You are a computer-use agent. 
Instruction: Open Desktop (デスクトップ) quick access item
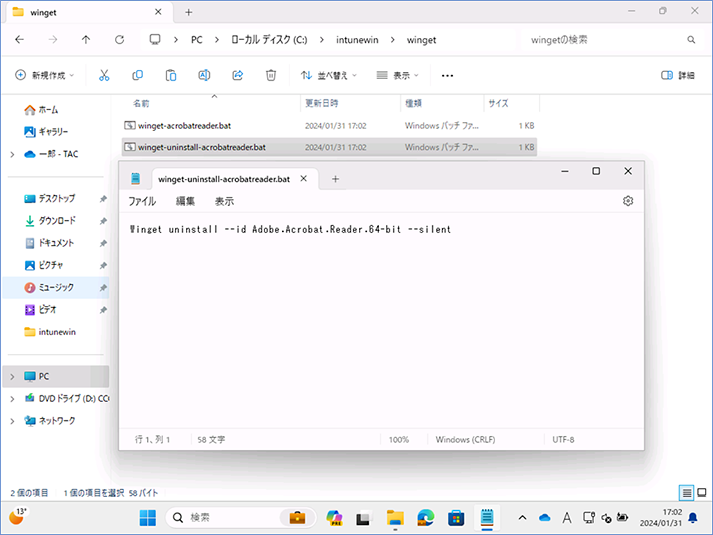coord(57,199)
